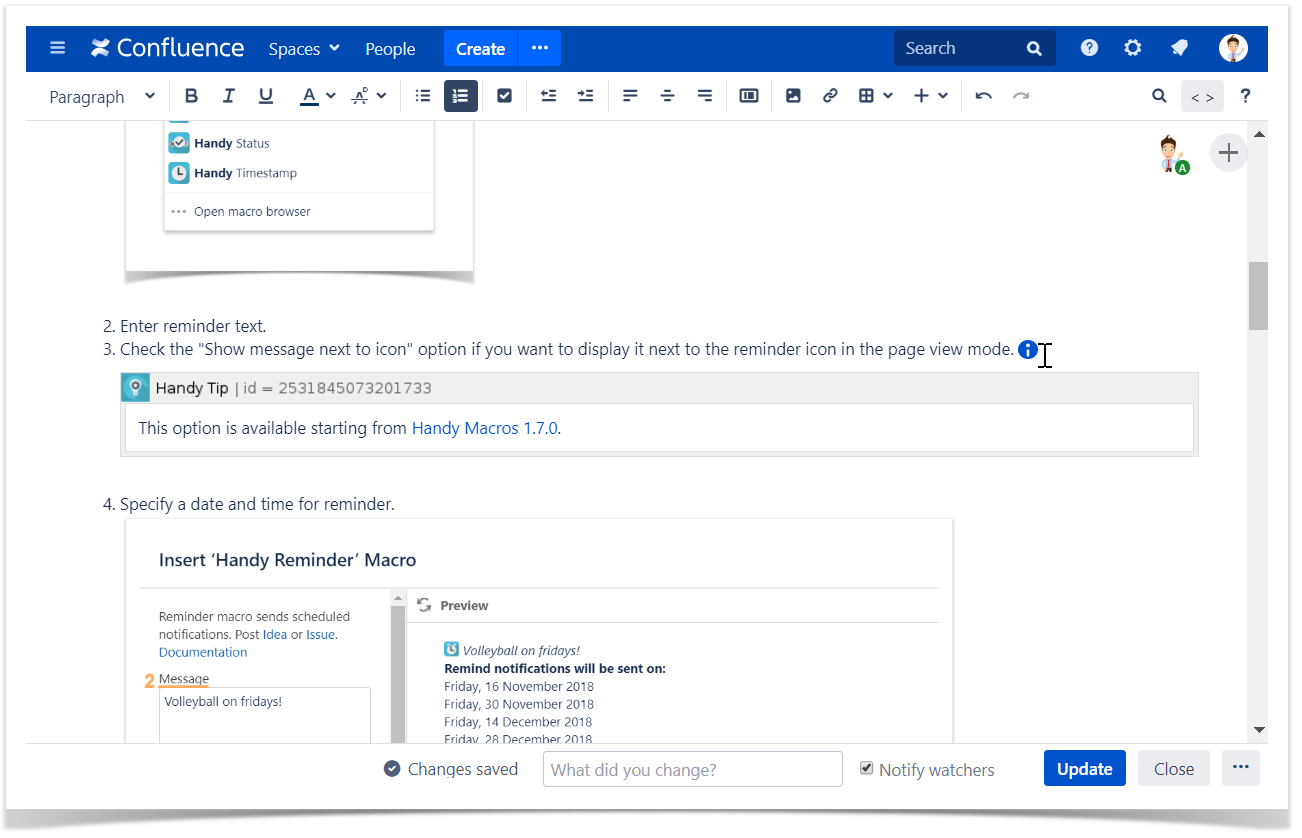Screen dimensions: 1302x838
Task: Click the underline formatting icon
Action: (x=265, y=96)
